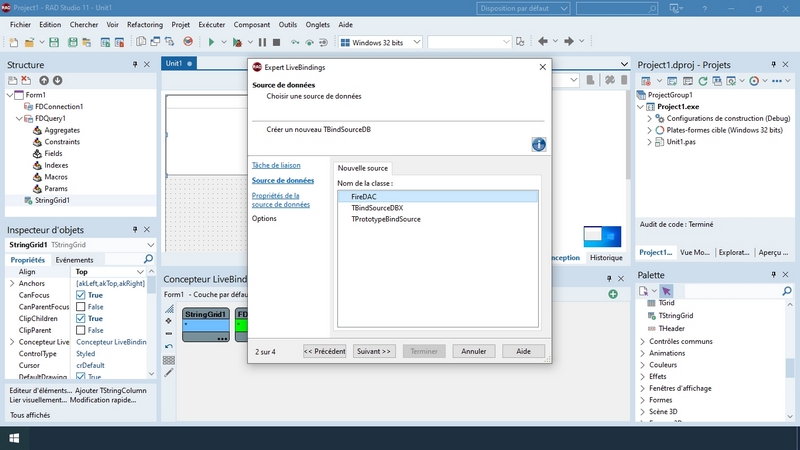Click the Suivant >> button
The height and width of the screenshot is (450, 800).
374,351
